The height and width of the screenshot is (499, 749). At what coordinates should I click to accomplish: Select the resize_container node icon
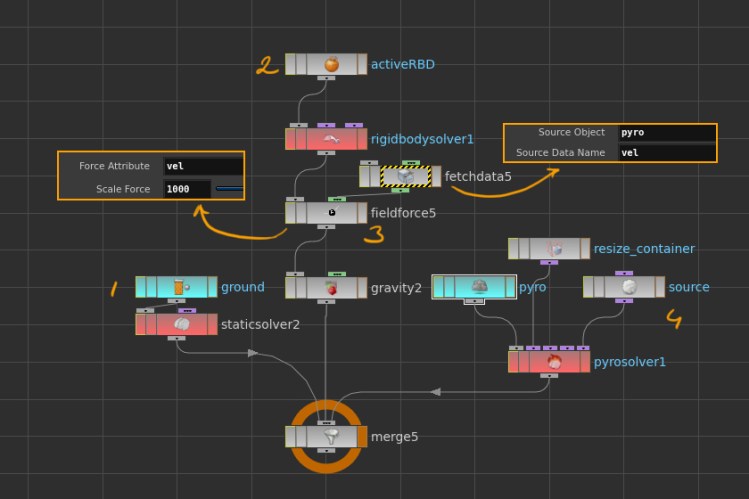click(554, 249)
